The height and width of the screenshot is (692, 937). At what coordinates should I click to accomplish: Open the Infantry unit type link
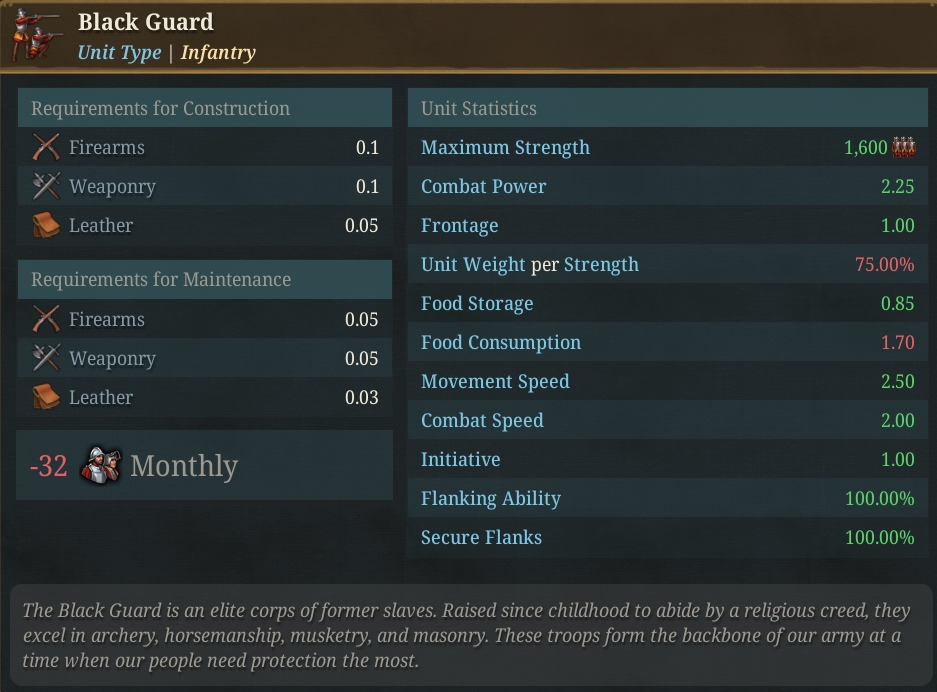click(218, 53)
